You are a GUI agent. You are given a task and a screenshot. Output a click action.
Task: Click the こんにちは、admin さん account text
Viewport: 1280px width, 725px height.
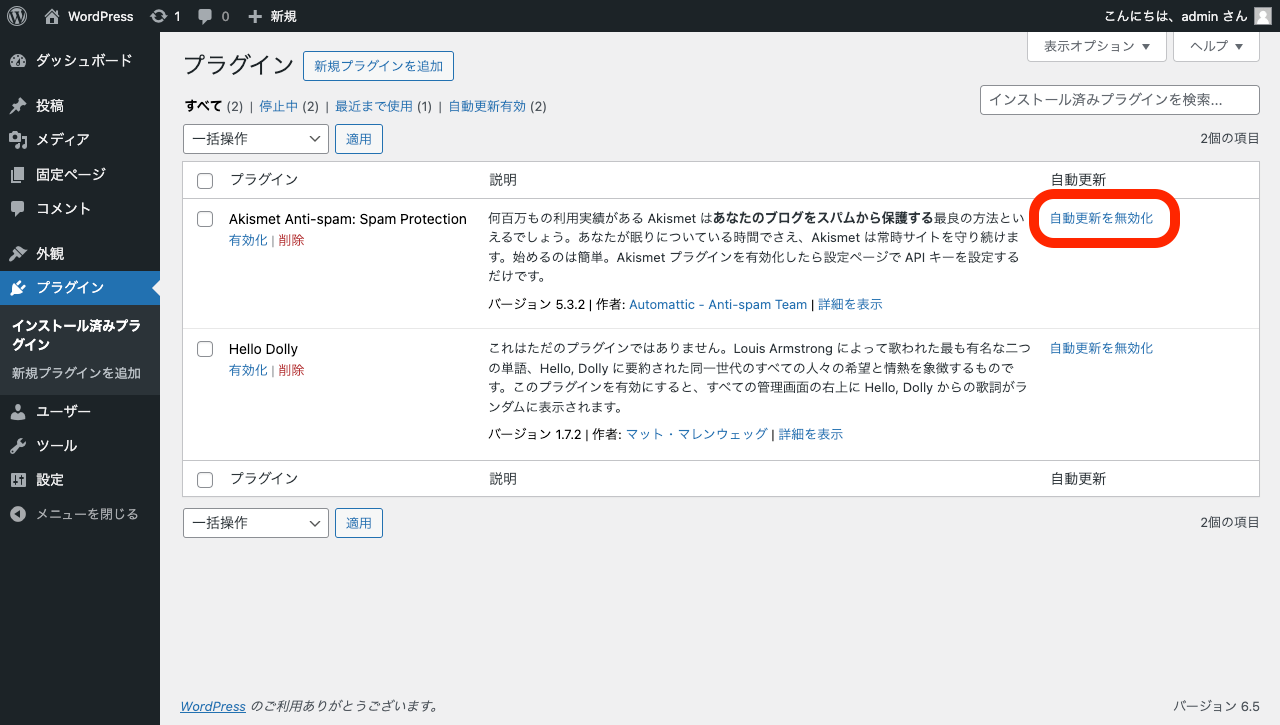[x=1176, y=16]
